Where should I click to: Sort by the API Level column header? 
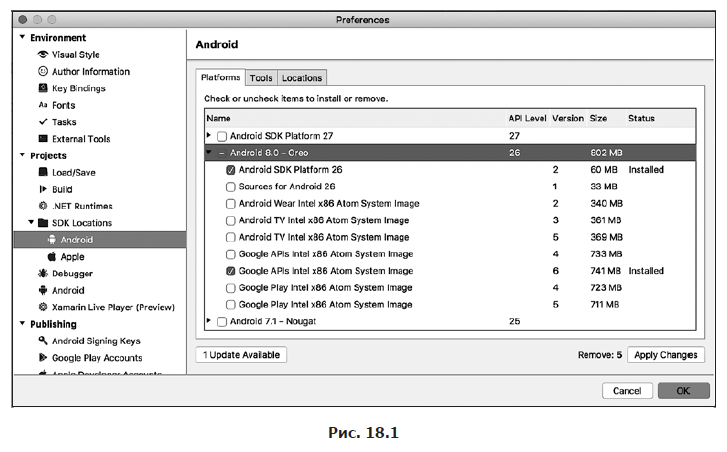(527, 118)
